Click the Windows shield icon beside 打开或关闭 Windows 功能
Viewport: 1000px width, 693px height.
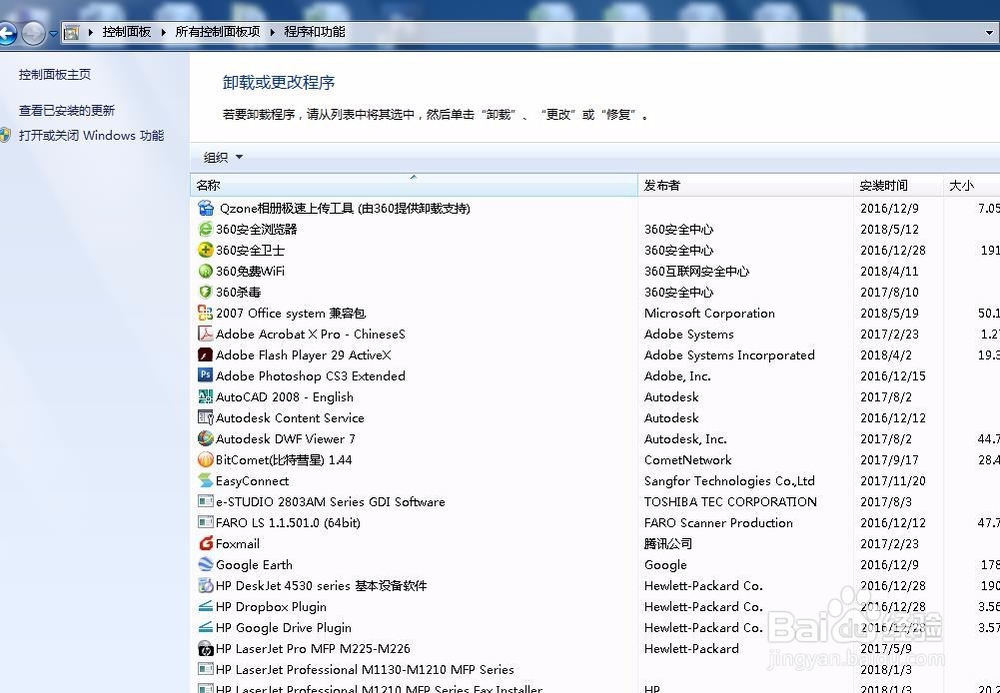[x=6, y=135]
